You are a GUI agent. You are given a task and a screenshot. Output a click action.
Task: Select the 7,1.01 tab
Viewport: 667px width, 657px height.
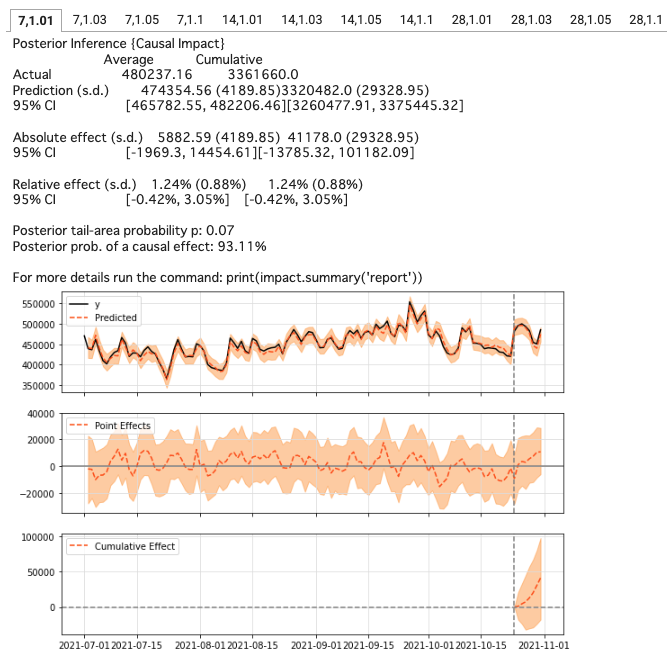(36, 20)
